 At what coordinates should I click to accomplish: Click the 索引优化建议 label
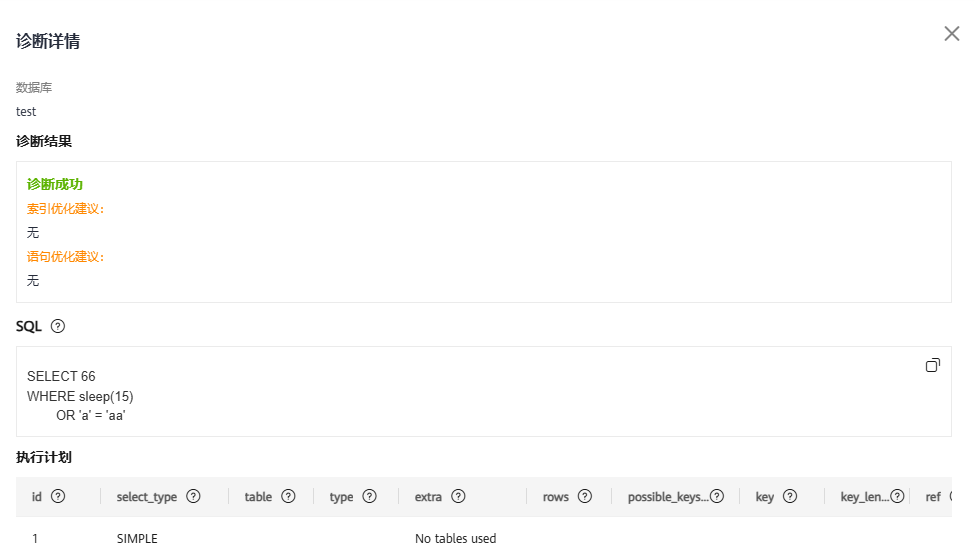click(65, 208)
